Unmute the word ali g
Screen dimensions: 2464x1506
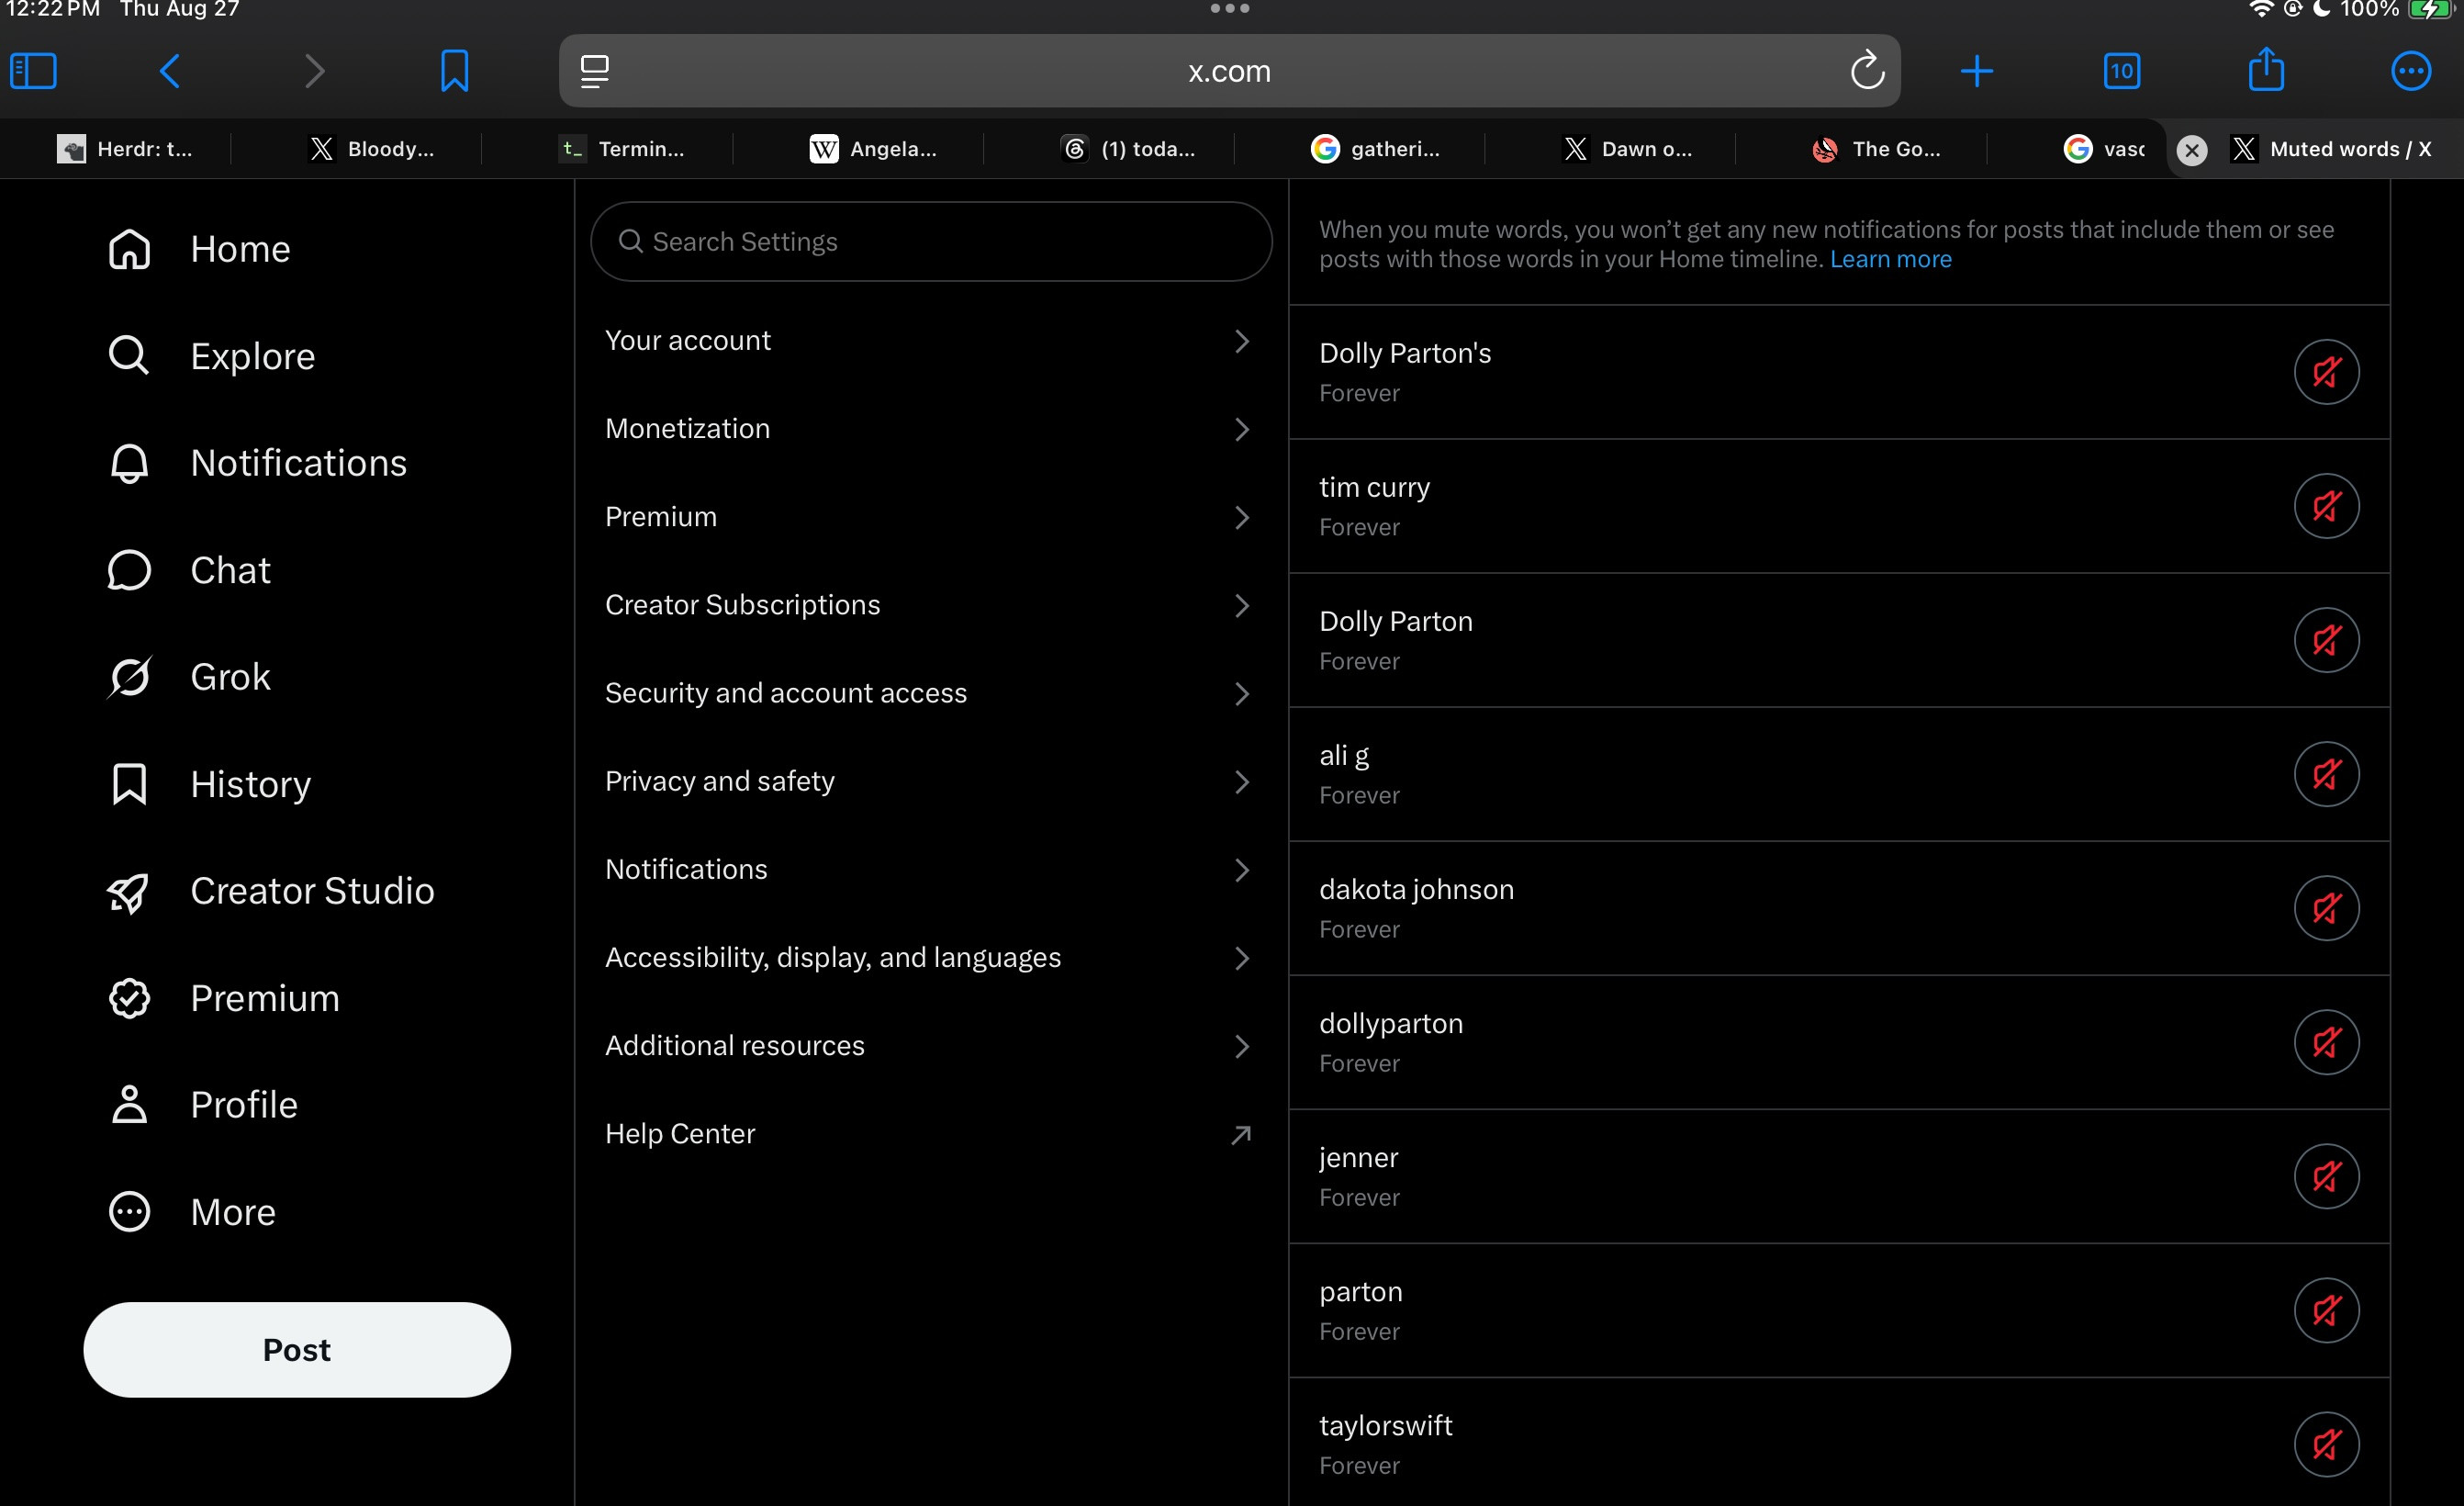[x=2327, y=774]
